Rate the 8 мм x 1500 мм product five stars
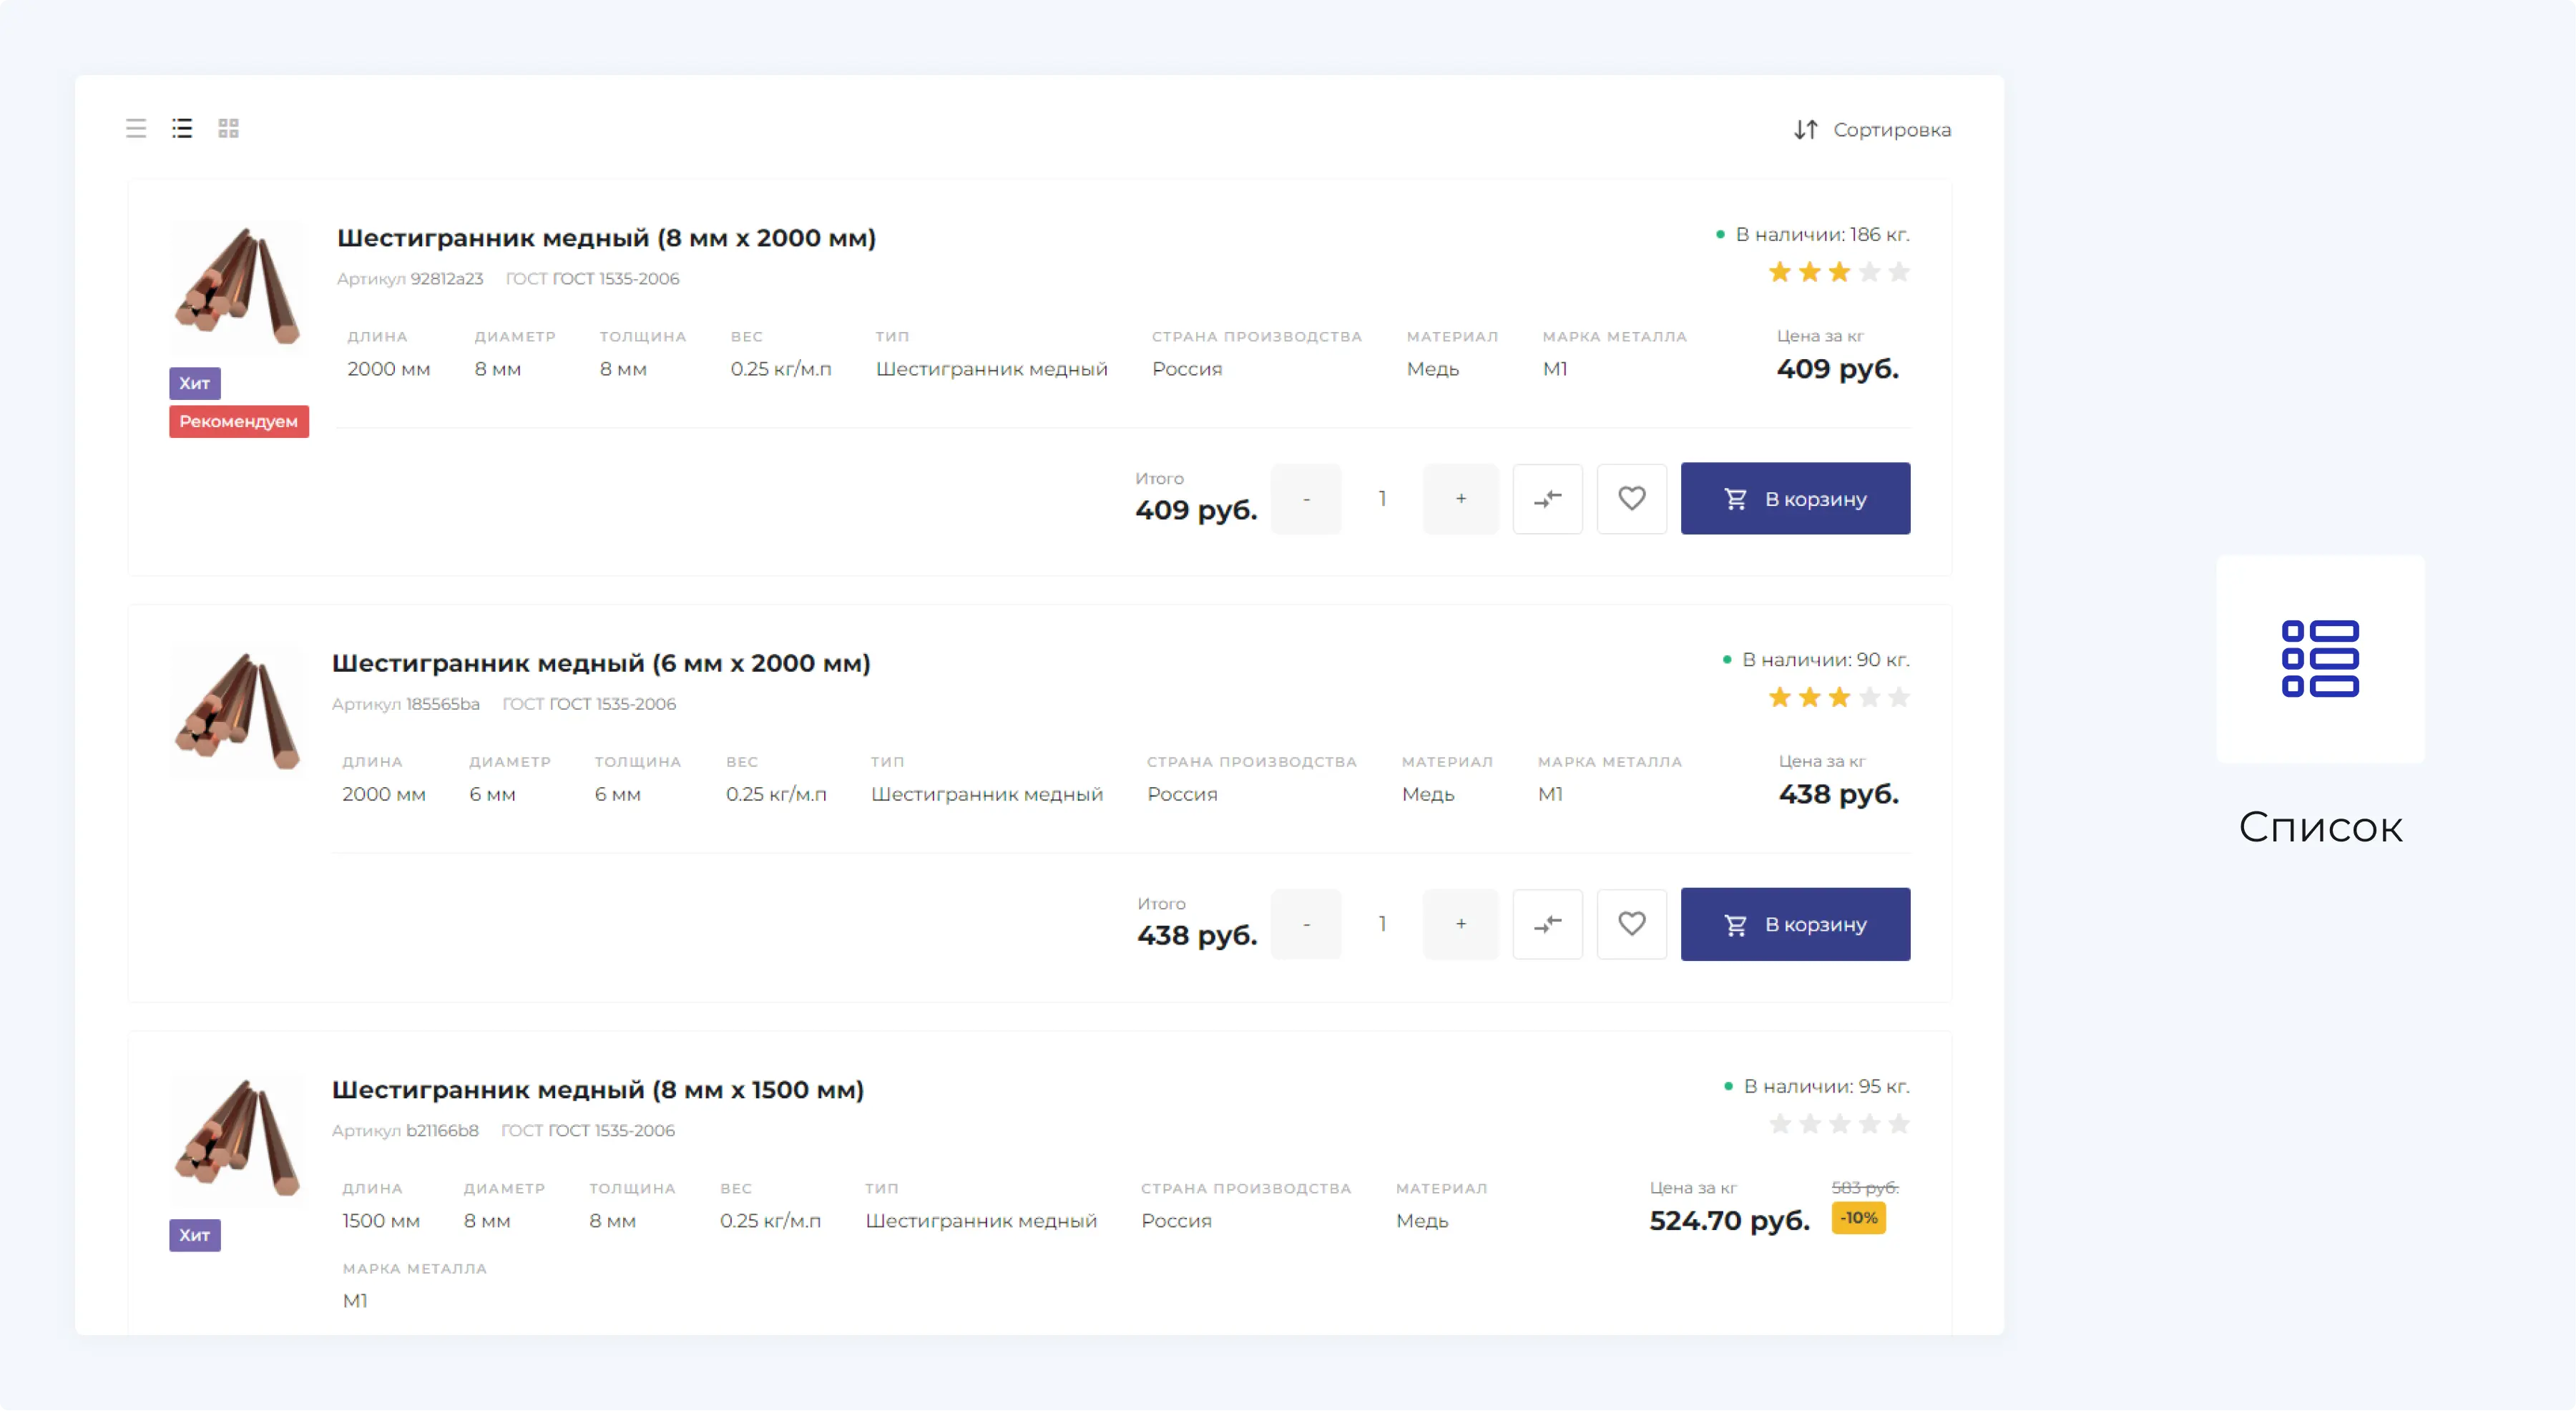Screen dimensions: 2576x1411 pos(1899,1124)
